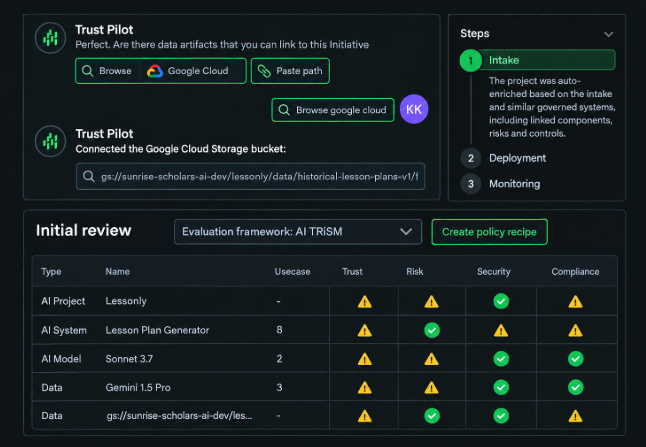Select the Intake step
The image size is (646, 447).
tap(537, 60)
